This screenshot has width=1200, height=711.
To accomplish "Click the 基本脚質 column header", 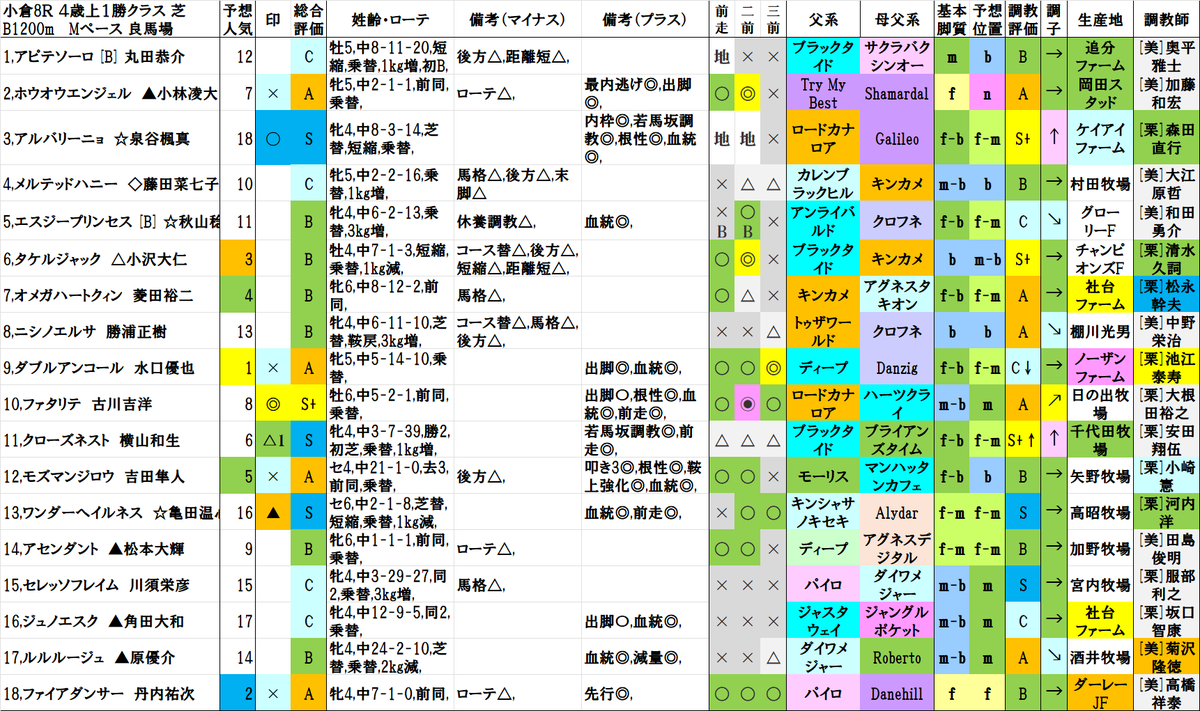I will (953, 19).
